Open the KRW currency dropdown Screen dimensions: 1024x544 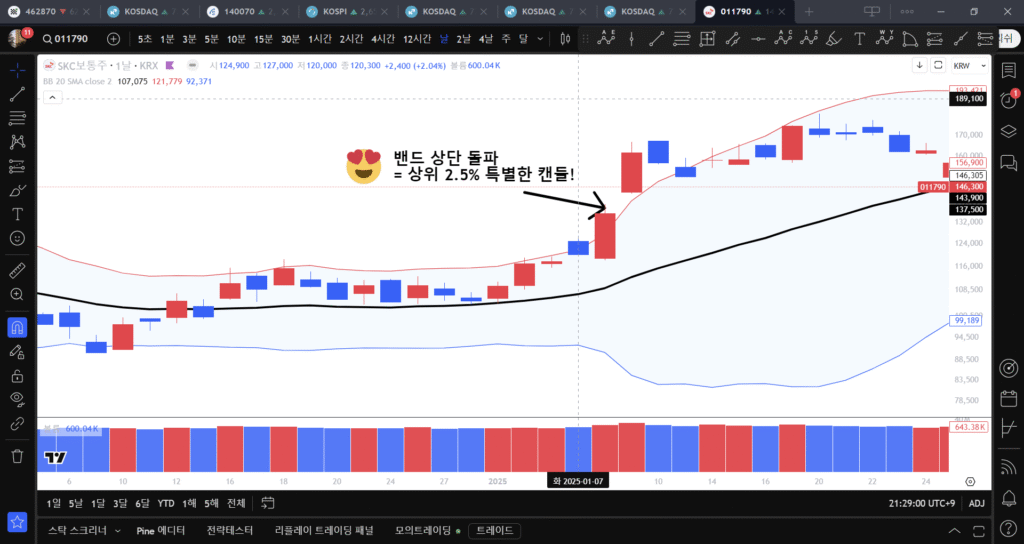click(962, 65)
